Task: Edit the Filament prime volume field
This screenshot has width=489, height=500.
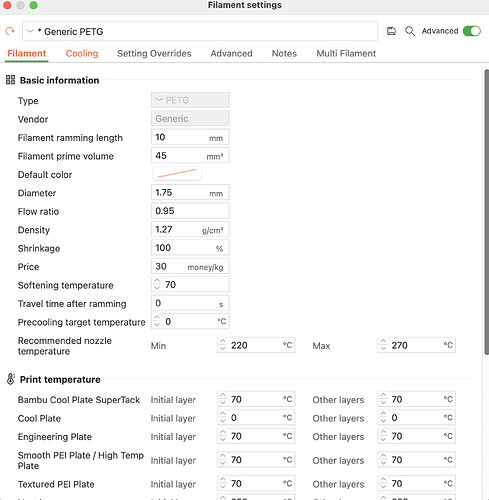Action: click(190, 156)
